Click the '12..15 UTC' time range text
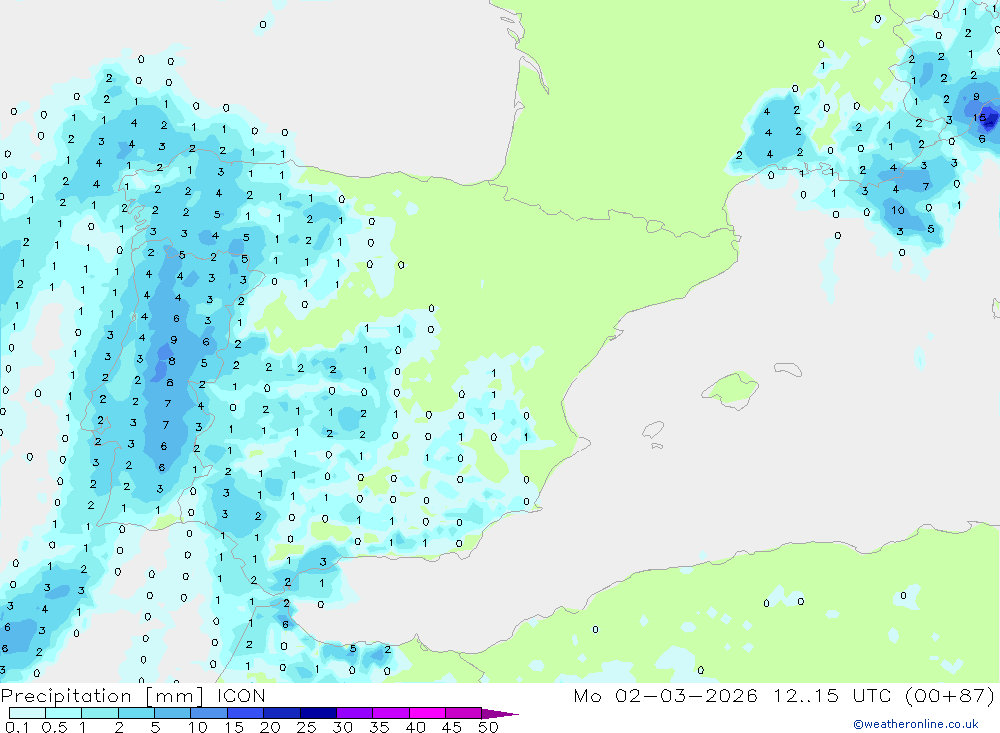The image size is (1000, 733). click(832, 695)
